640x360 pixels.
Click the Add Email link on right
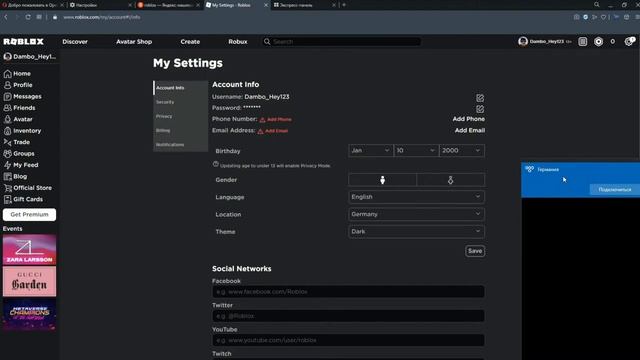tap(470, 130)
